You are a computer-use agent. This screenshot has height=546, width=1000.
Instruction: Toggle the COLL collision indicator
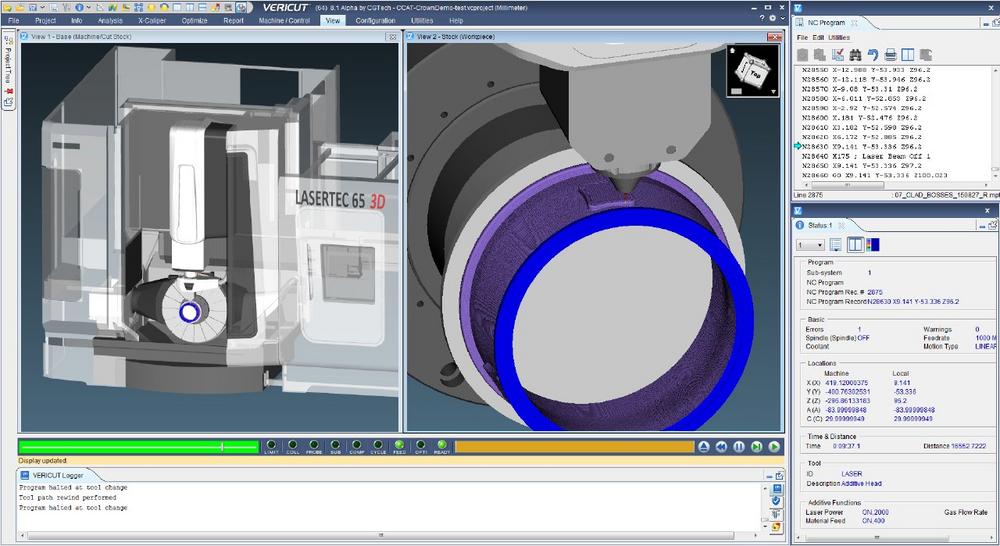click(292, 445)
